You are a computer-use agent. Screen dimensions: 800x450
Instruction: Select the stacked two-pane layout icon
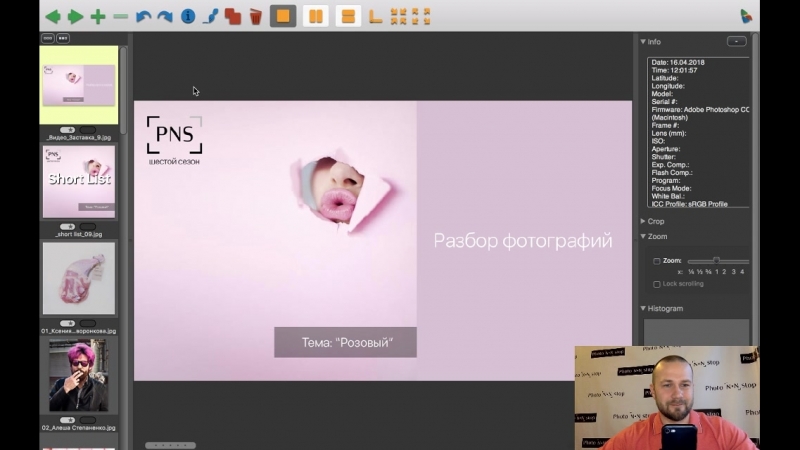[x=347, y=16]
